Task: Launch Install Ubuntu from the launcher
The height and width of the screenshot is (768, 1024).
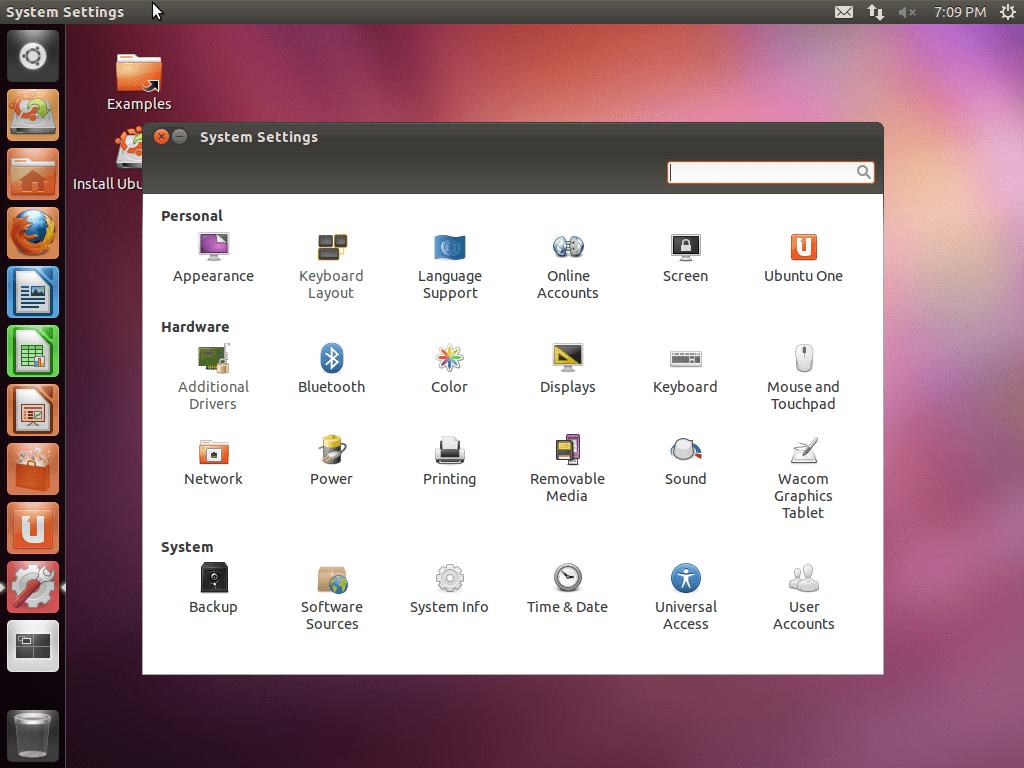Action: point(33,115)
